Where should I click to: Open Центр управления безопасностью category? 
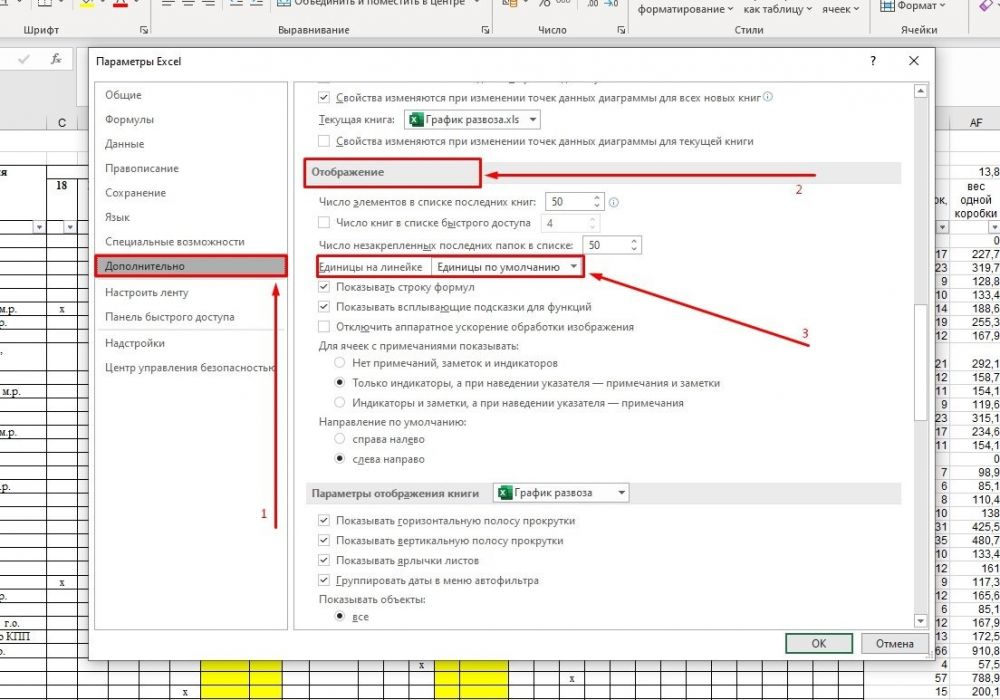(190, 367)
